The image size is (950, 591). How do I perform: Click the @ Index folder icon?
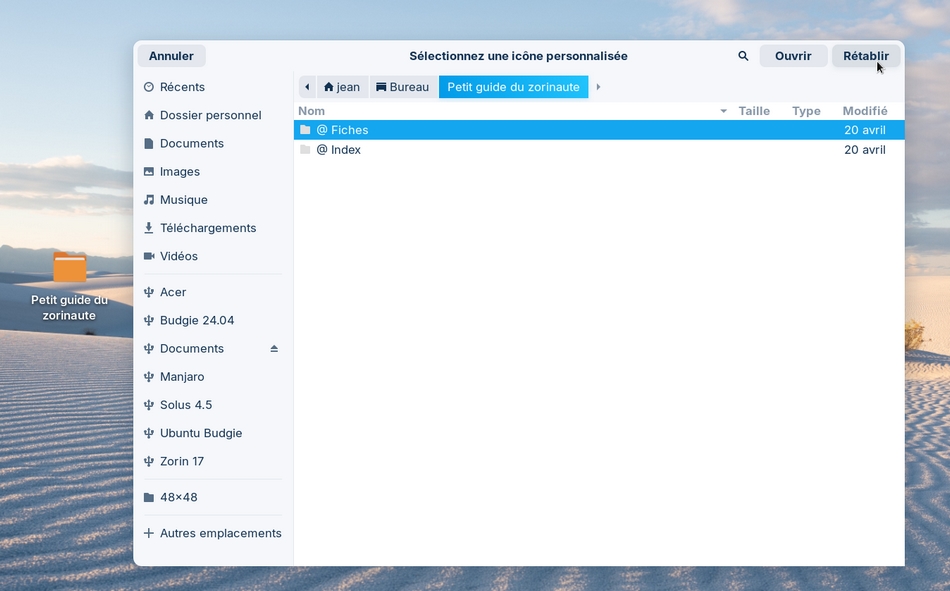[305, 150]
